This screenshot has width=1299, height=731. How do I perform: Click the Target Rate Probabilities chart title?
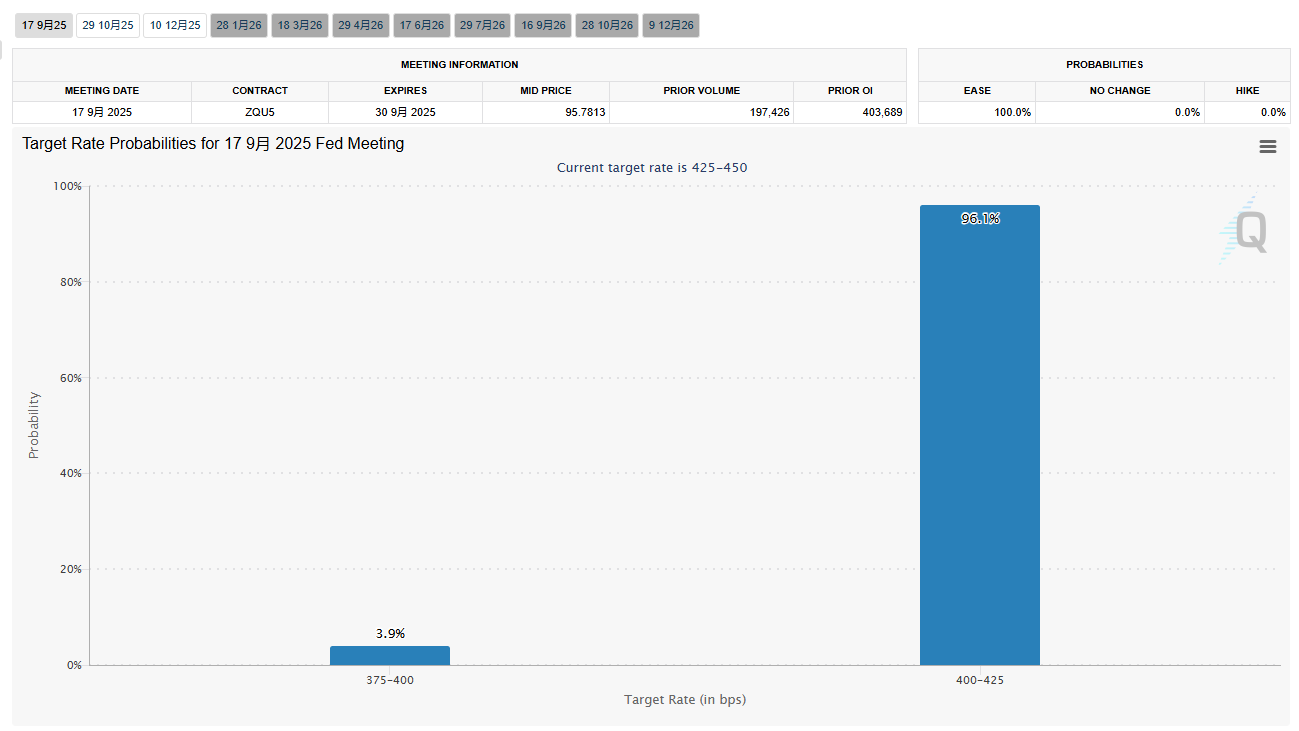pyautogui.click(x=213, y=144)
